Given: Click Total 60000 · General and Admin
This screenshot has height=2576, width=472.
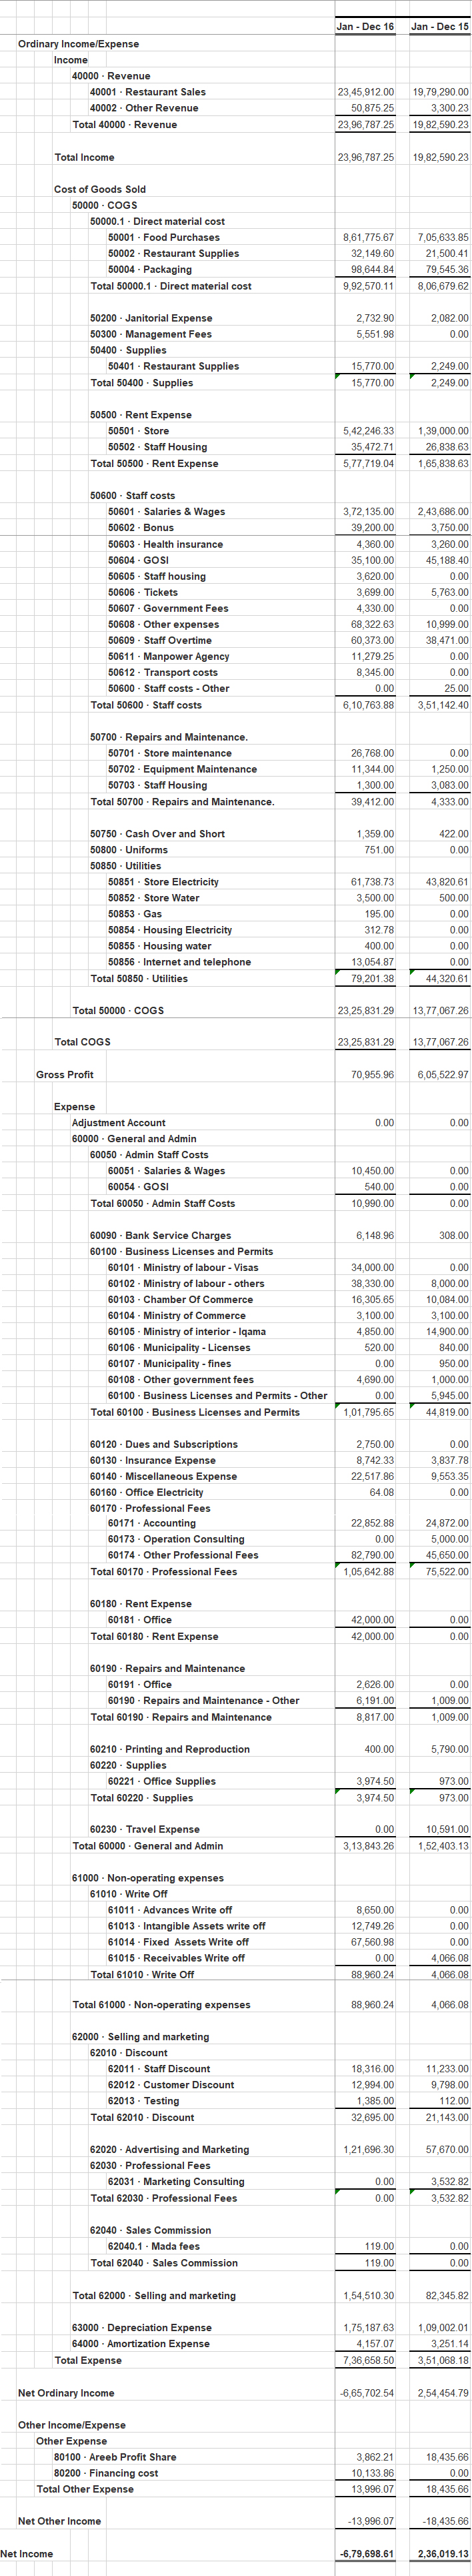Looking at the screenshot, I should (148, 1847).
